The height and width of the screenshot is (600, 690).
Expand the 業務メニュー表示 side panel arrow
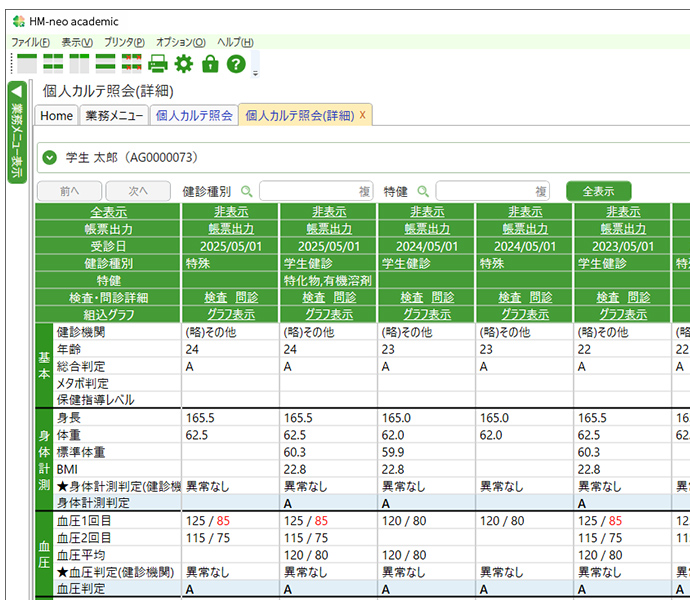pos(15,91)
